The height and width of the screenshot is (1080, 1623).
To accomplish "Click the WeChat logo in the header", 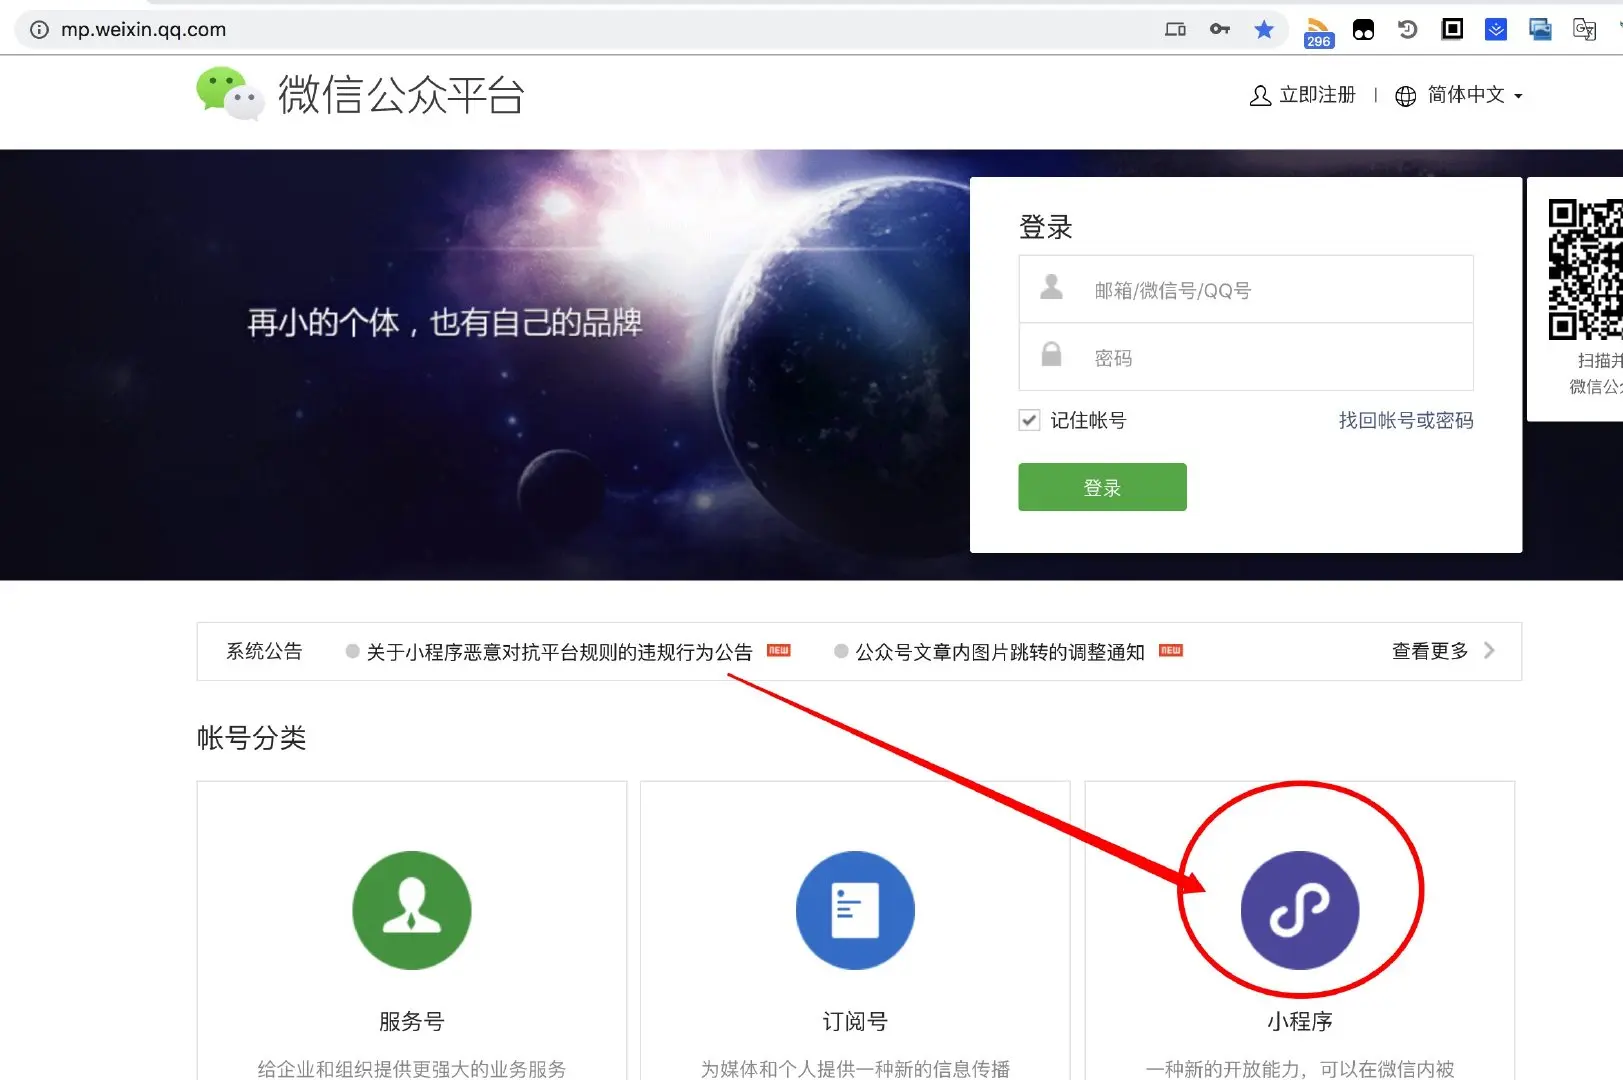I will pos(230,94).
